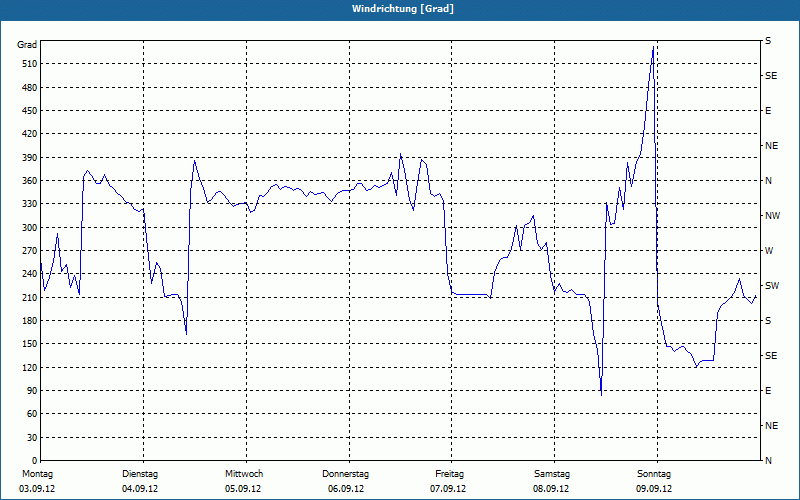Click the topmost 'S' compass label
This screenshot has height=500, width=800.
point(768,41)
